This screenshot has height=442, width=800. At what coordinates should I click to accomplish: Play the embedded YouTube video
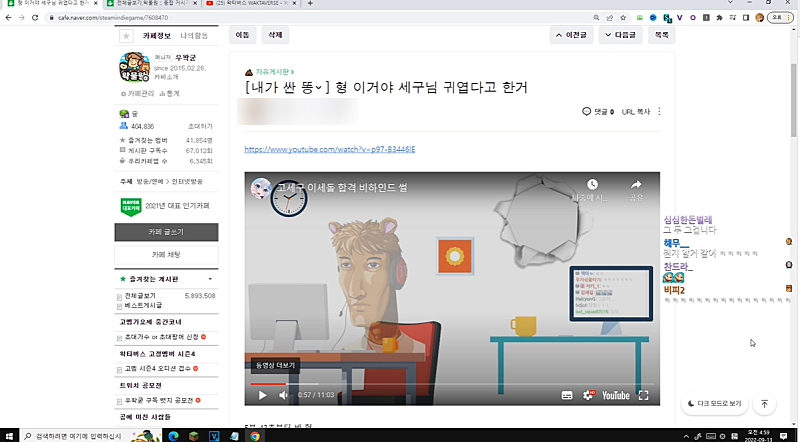(263, 395)
